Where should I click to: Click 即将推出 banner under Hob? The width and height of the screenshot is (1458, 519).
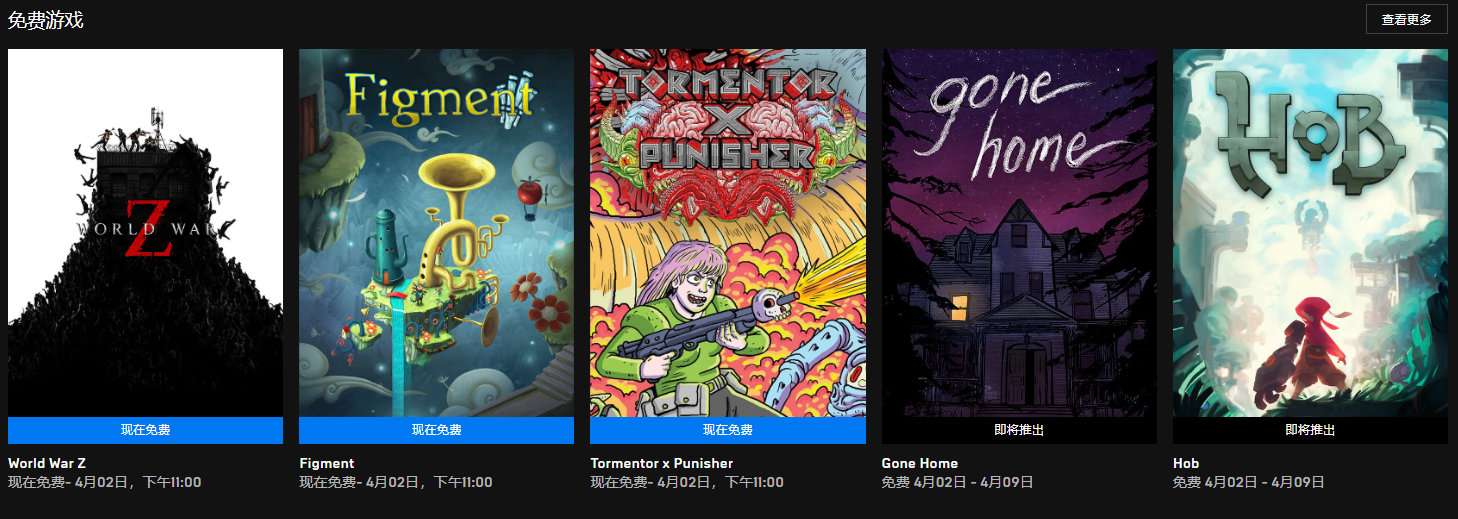(1310, 430)
